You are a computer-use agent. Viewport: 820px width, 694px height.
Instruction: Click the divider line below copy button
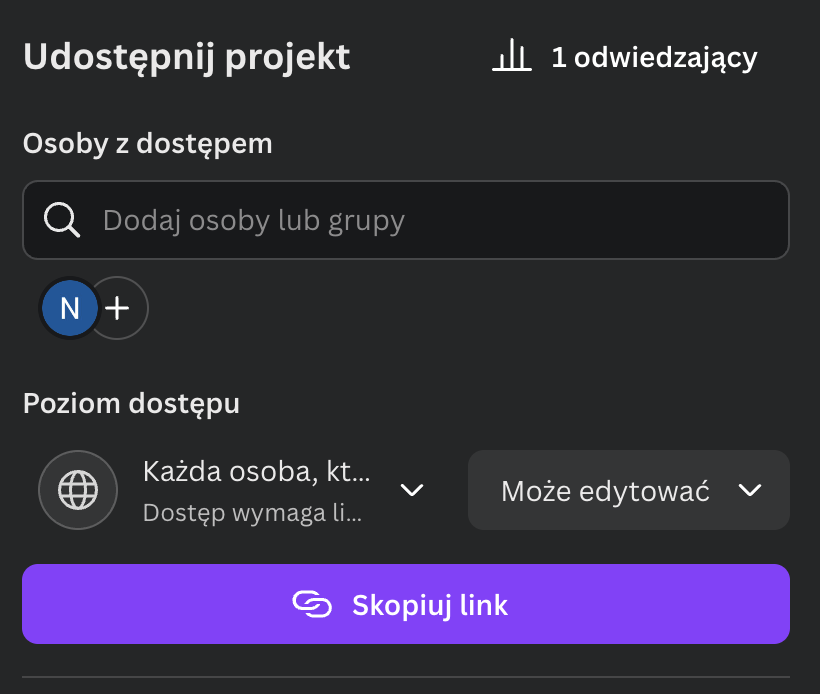[x=406, y=677]
